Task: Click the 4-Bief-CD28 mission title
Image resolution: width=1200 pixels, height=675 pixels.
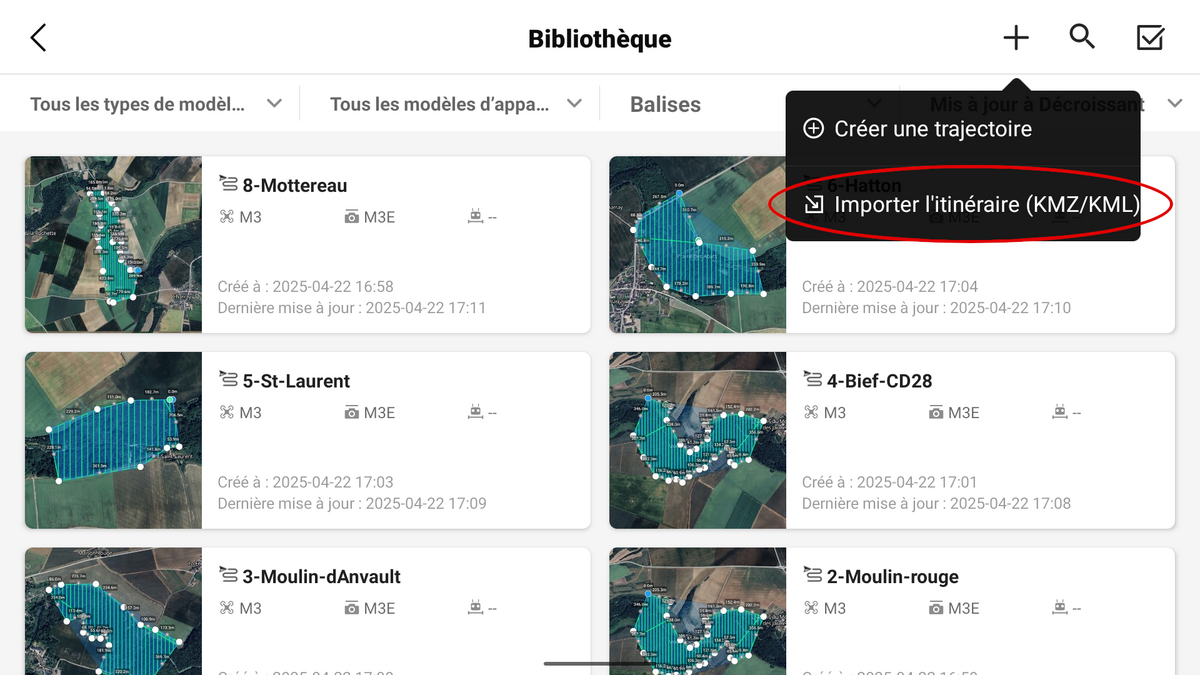Action: pyautogui.click(x=879, y=381)
